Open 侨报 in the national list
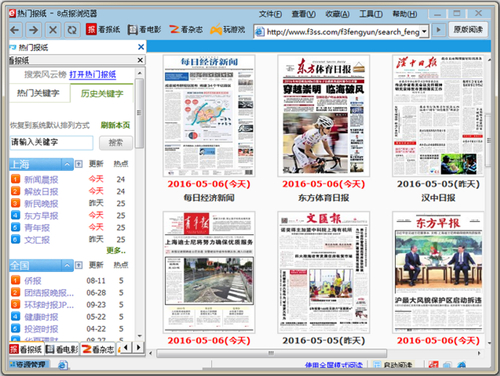 click(33, 281)
